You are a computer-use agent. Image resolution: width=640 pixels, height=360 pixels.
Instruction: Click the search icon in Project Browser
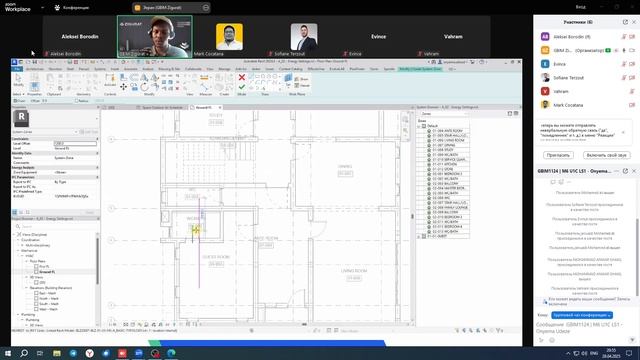(x=18, y=226)
